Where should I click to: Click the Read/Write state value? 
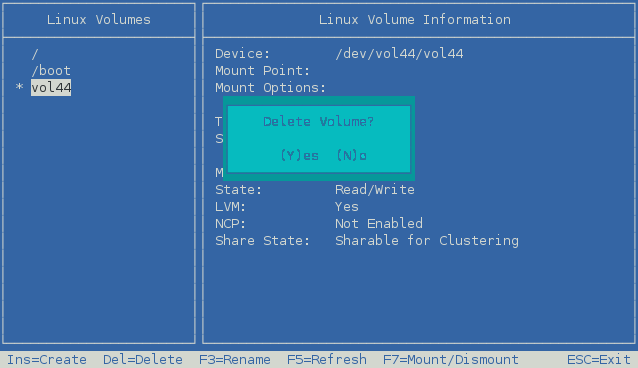375,190
